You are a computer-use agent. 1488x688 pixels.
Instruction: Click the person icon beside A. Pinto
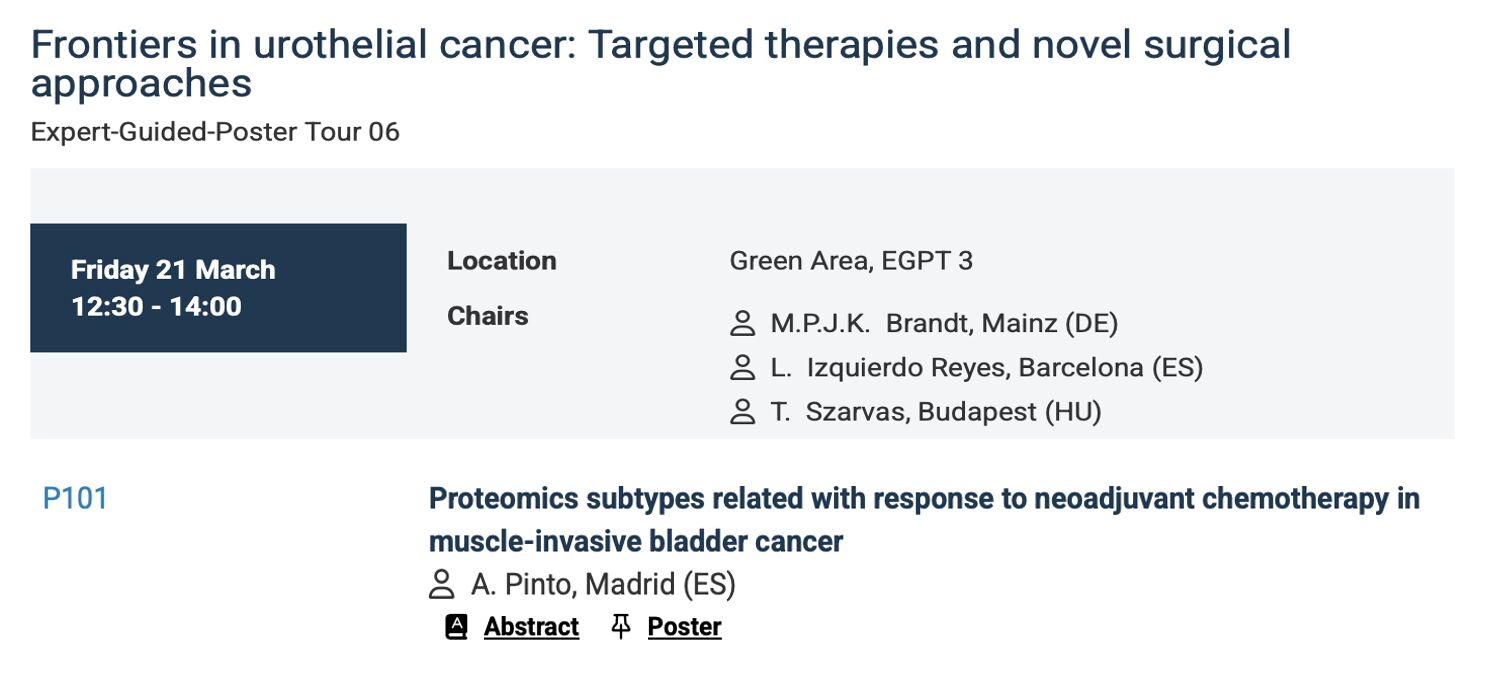441,585
